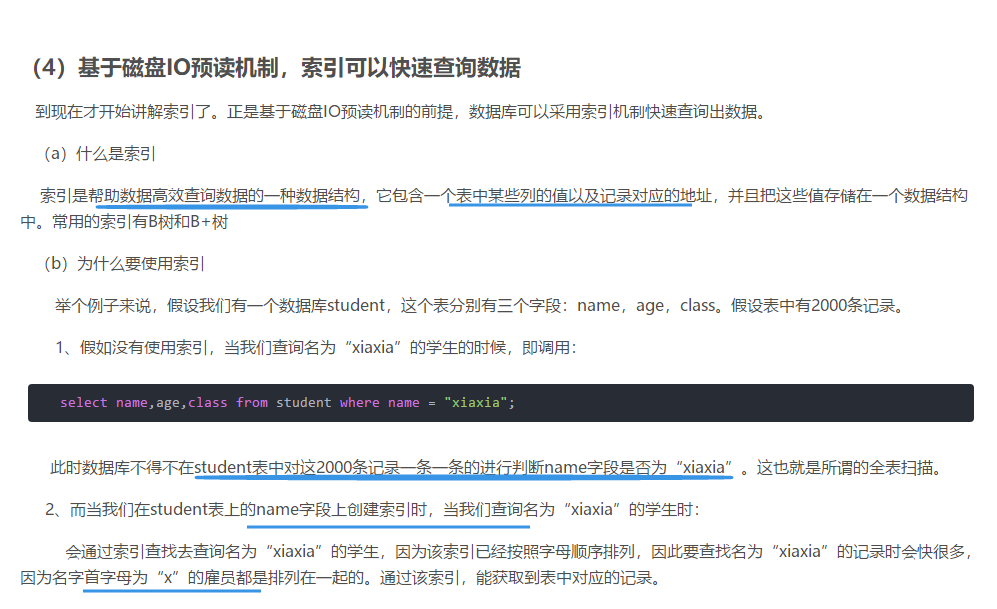Click underlined text "首字母为"x"的雇员"

point(159,578)
